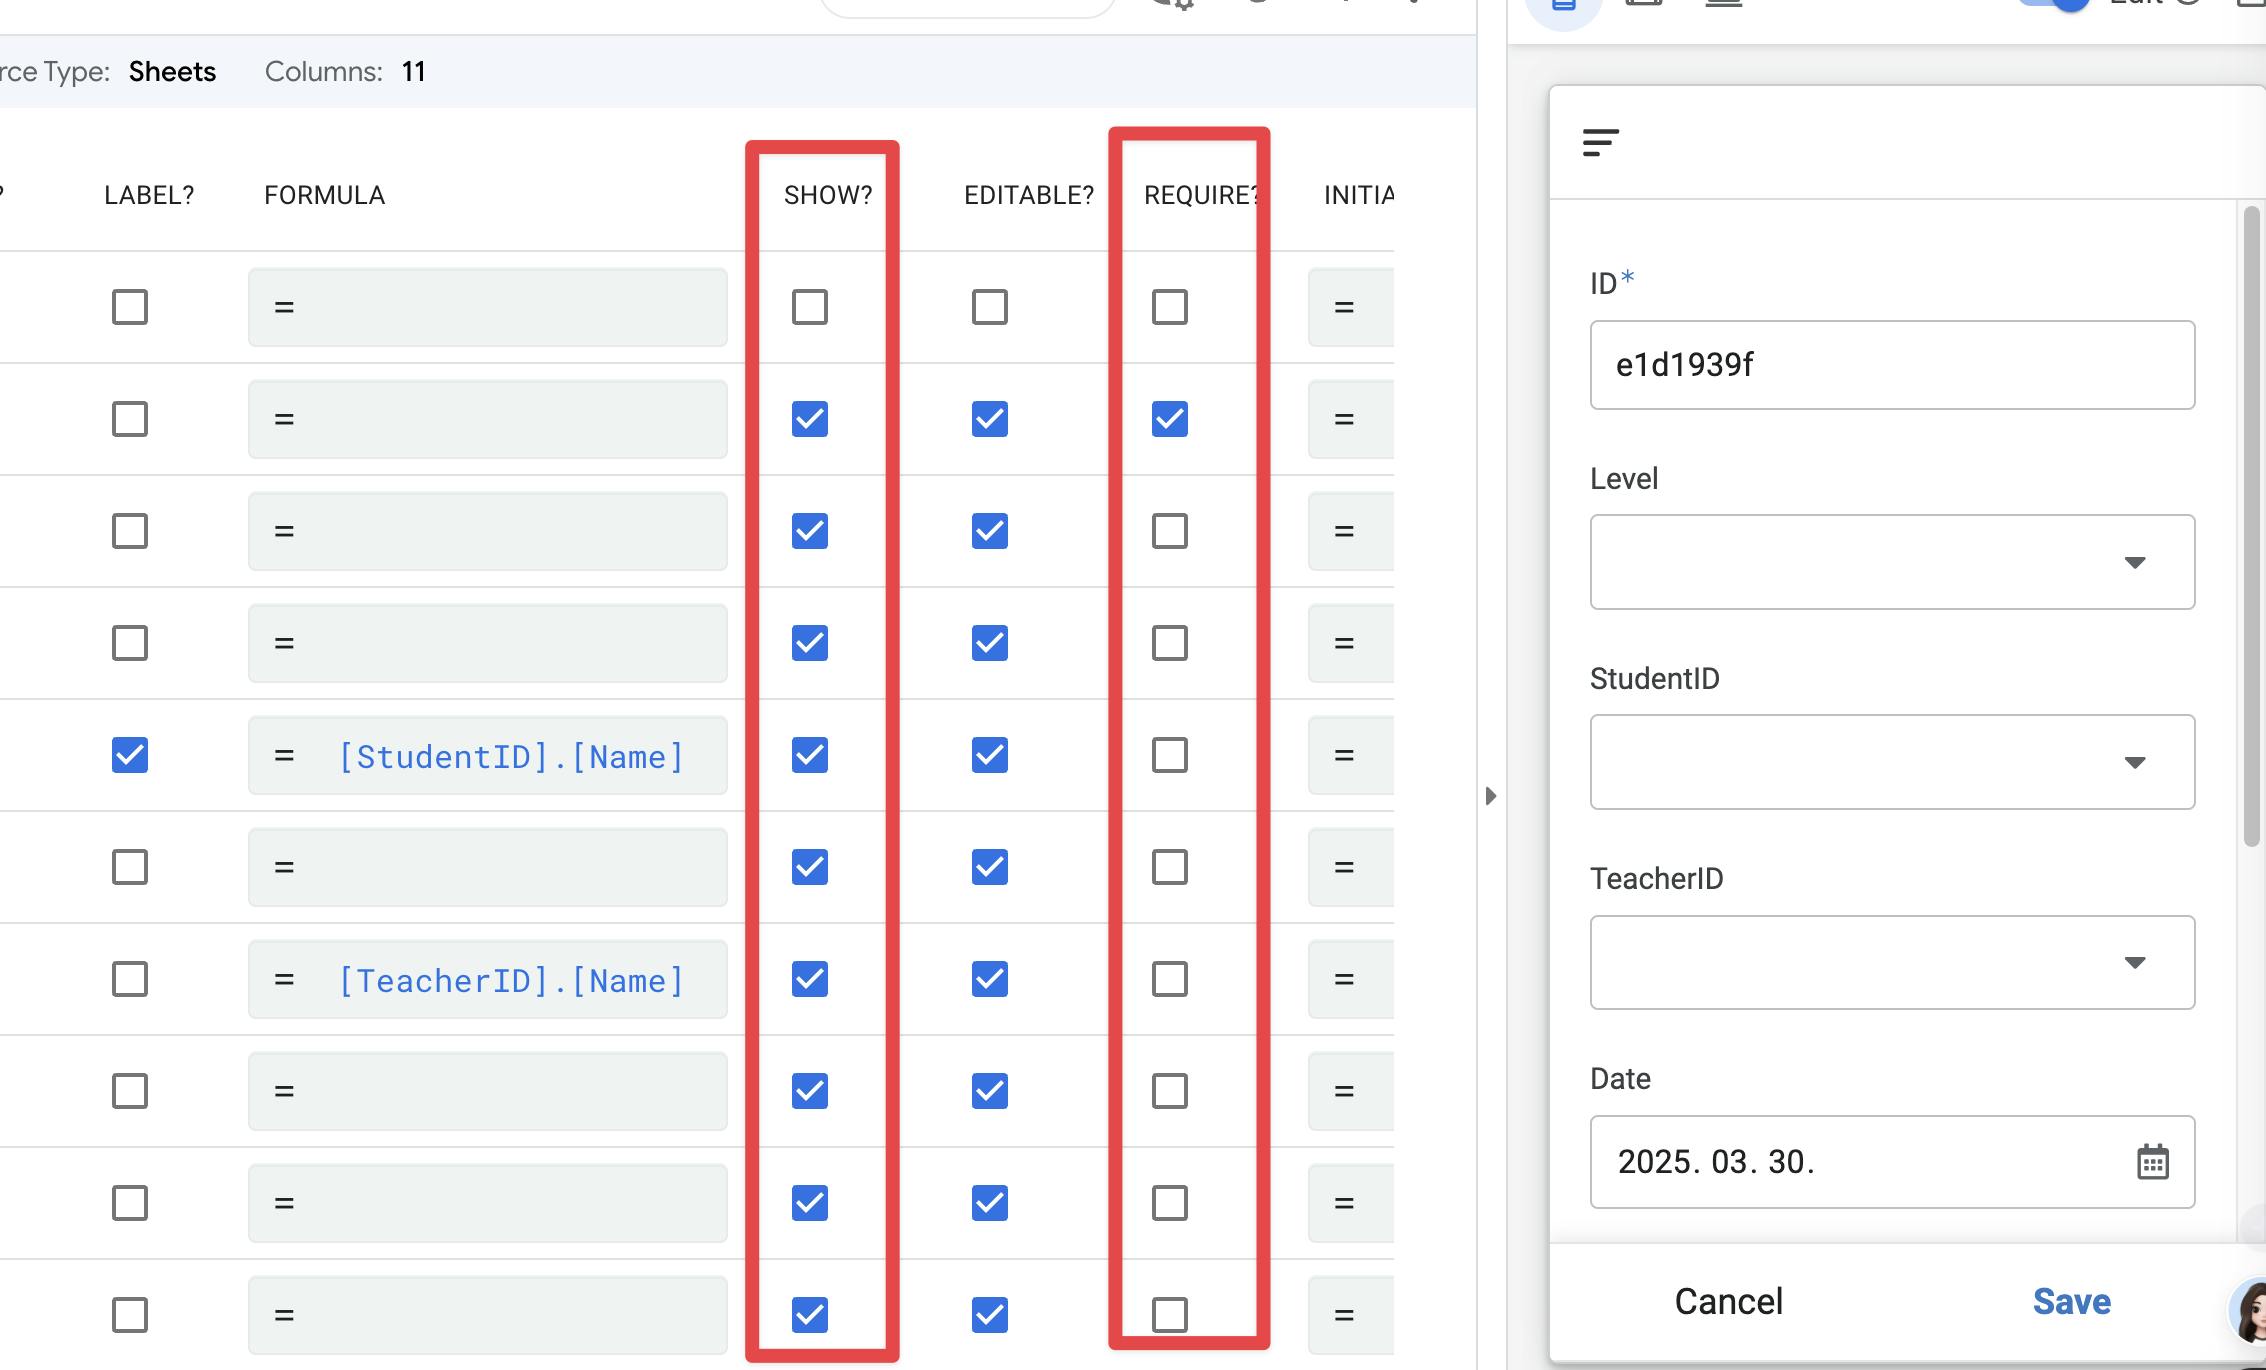Image resolution: width=2266 pixels, height=1370 pixels.
Task: Collapse the preview panel with the arrow handle
Action: click(1491, 796)
